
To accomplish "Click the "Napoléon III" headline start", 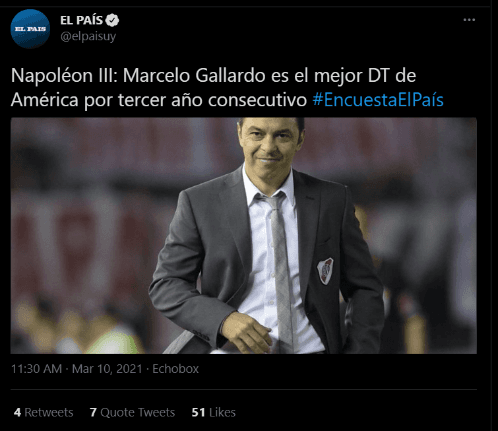I will [63, 76].
